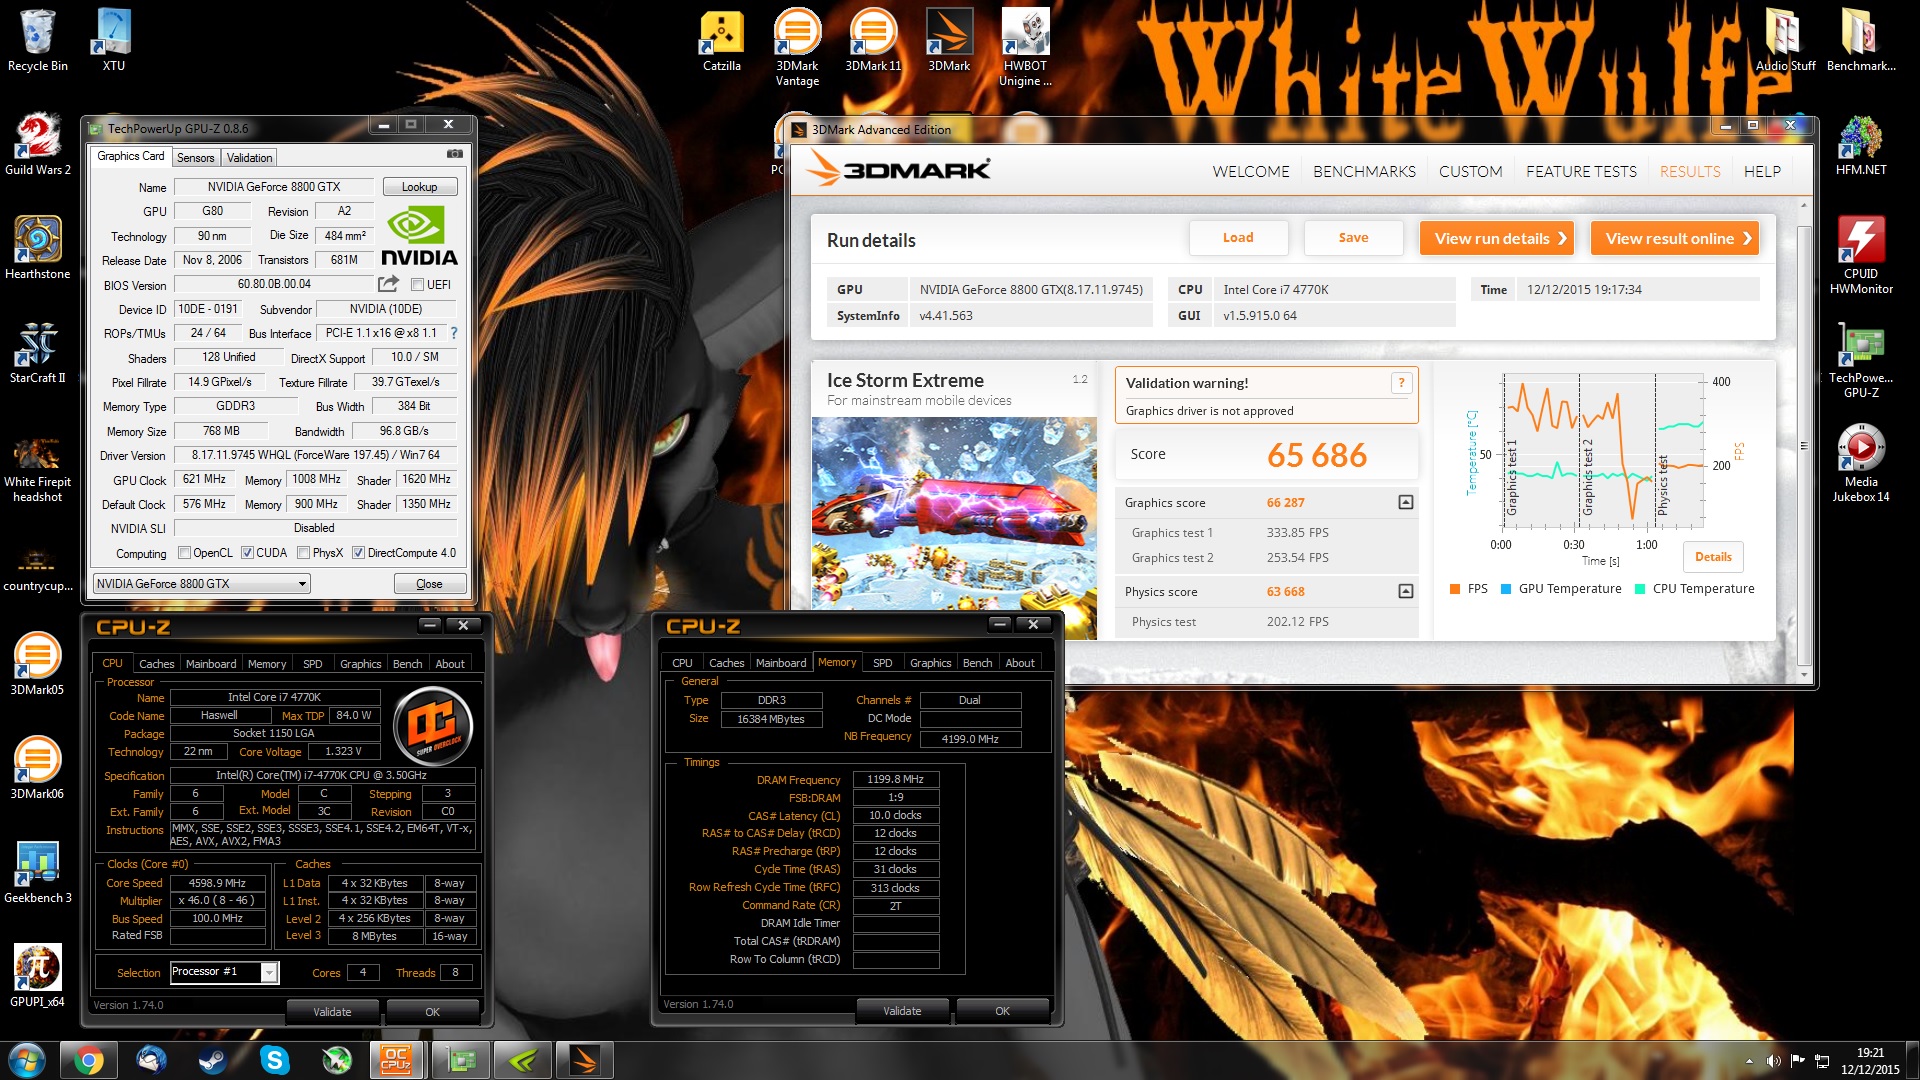Open the HFM.NET desktop icon
The height and width of the screenshot is (1080, 1920).
[x=1861, y=146]
